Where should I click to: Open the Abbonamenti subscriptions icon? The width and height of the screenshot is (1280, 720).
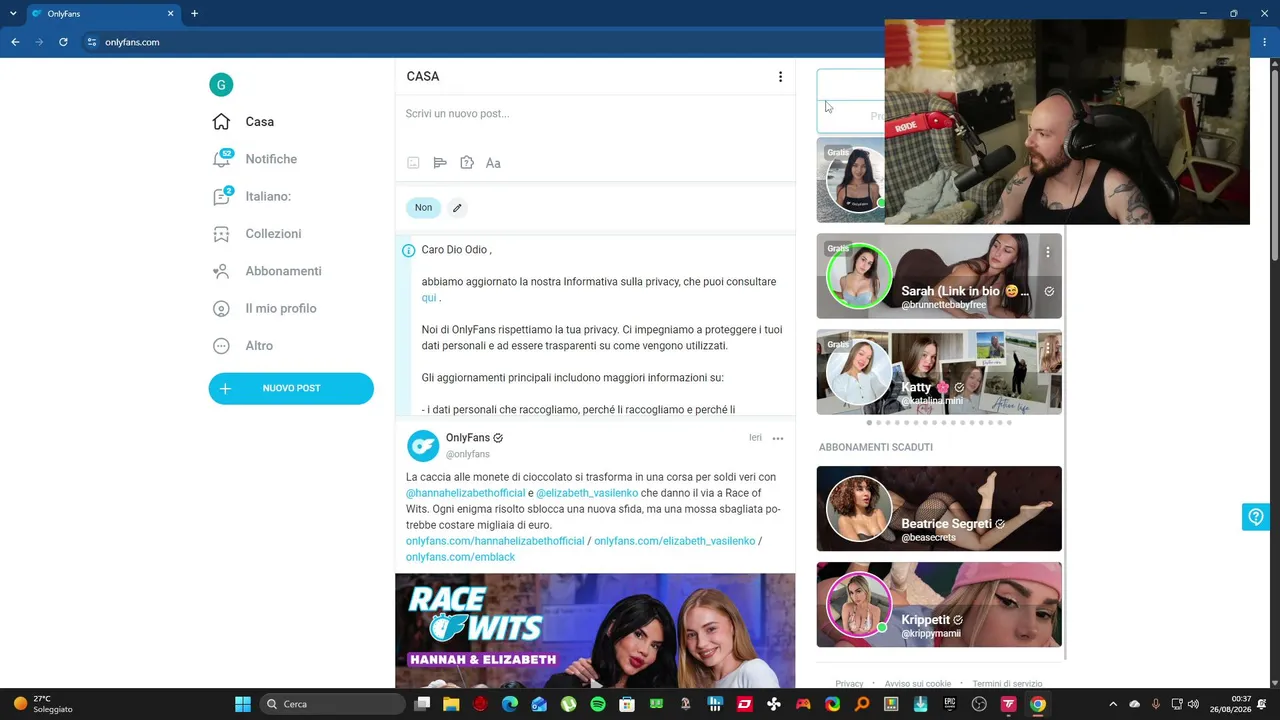pos(221,271)
